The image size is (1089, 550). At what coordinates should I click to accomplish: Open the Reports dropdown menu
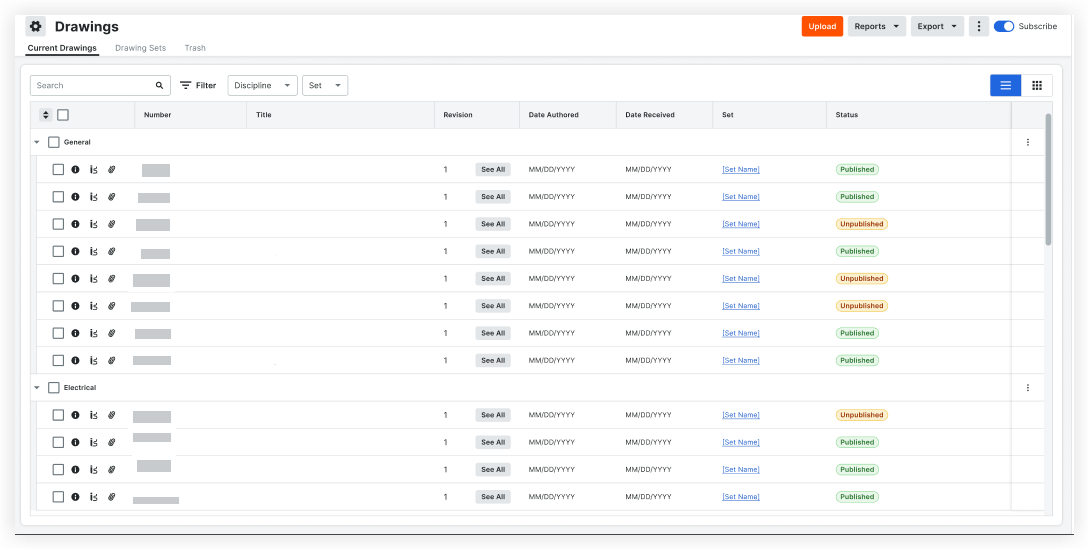[x=876, y=26]
